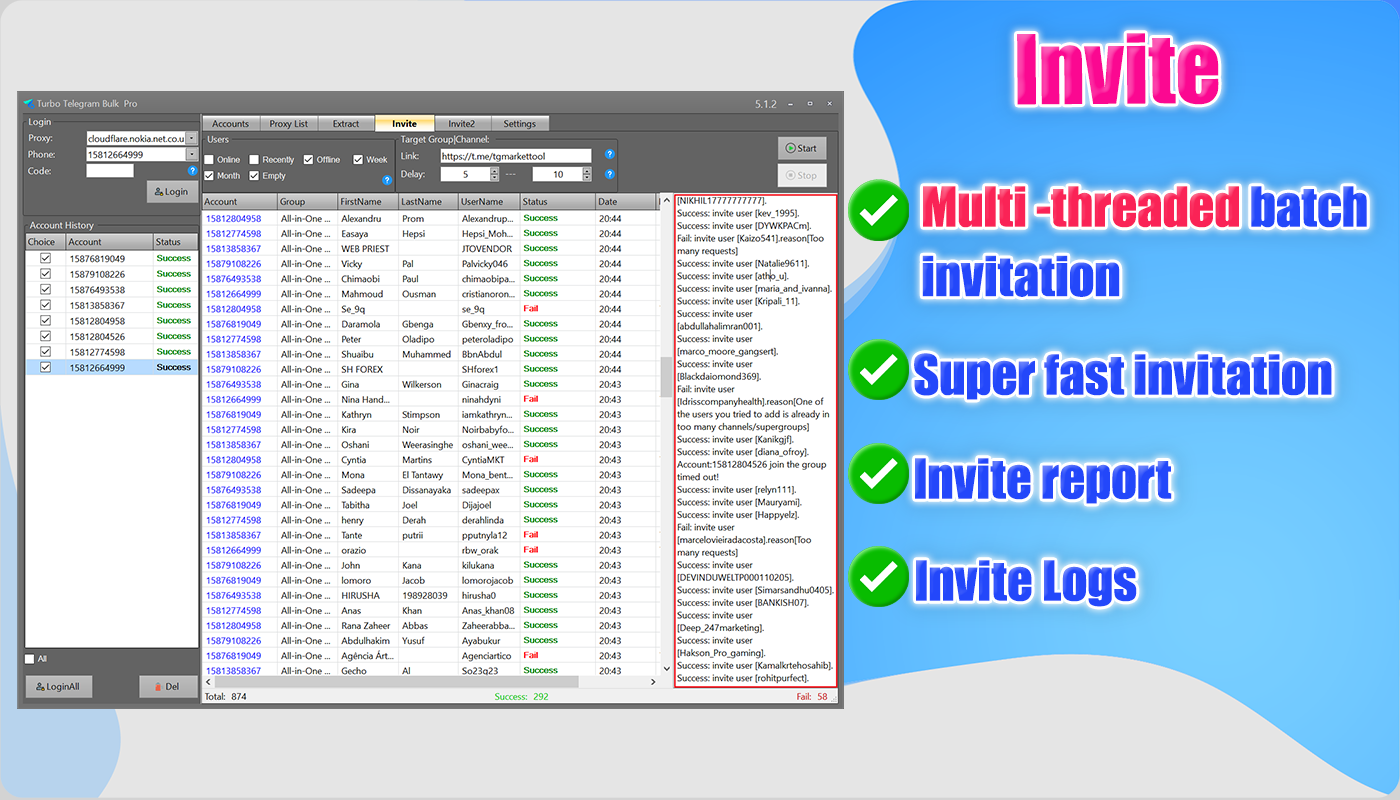This screenshot has width=1400, height=800.
Task: Click the username cell JTOVENDOR
Action: click(x=487, y=248)
